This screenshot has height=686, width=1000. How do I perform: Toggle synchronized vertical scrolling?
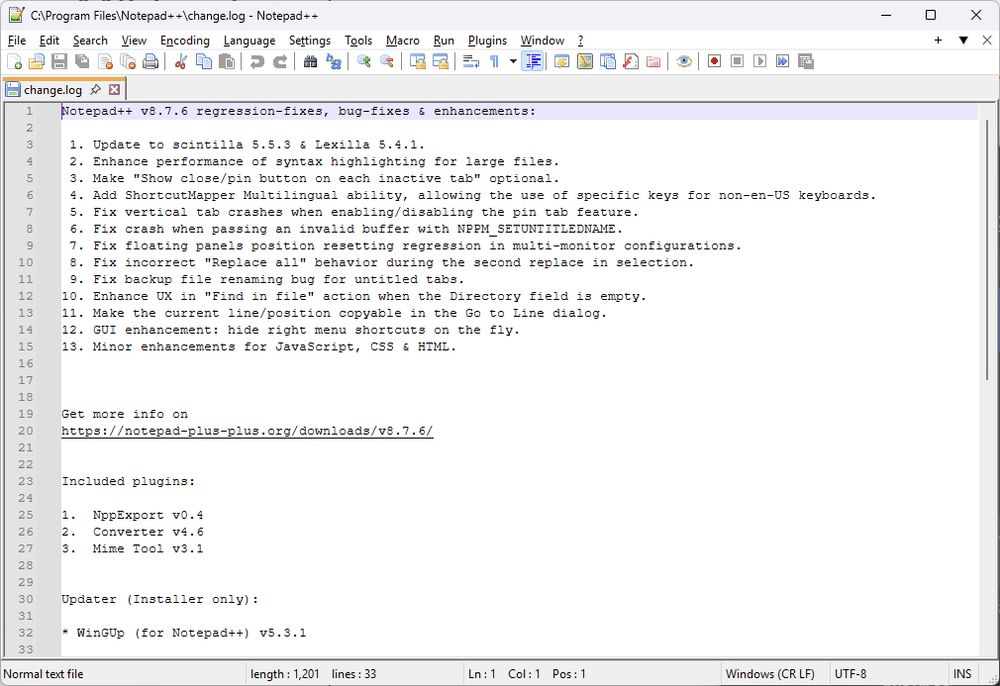[417, 61]
